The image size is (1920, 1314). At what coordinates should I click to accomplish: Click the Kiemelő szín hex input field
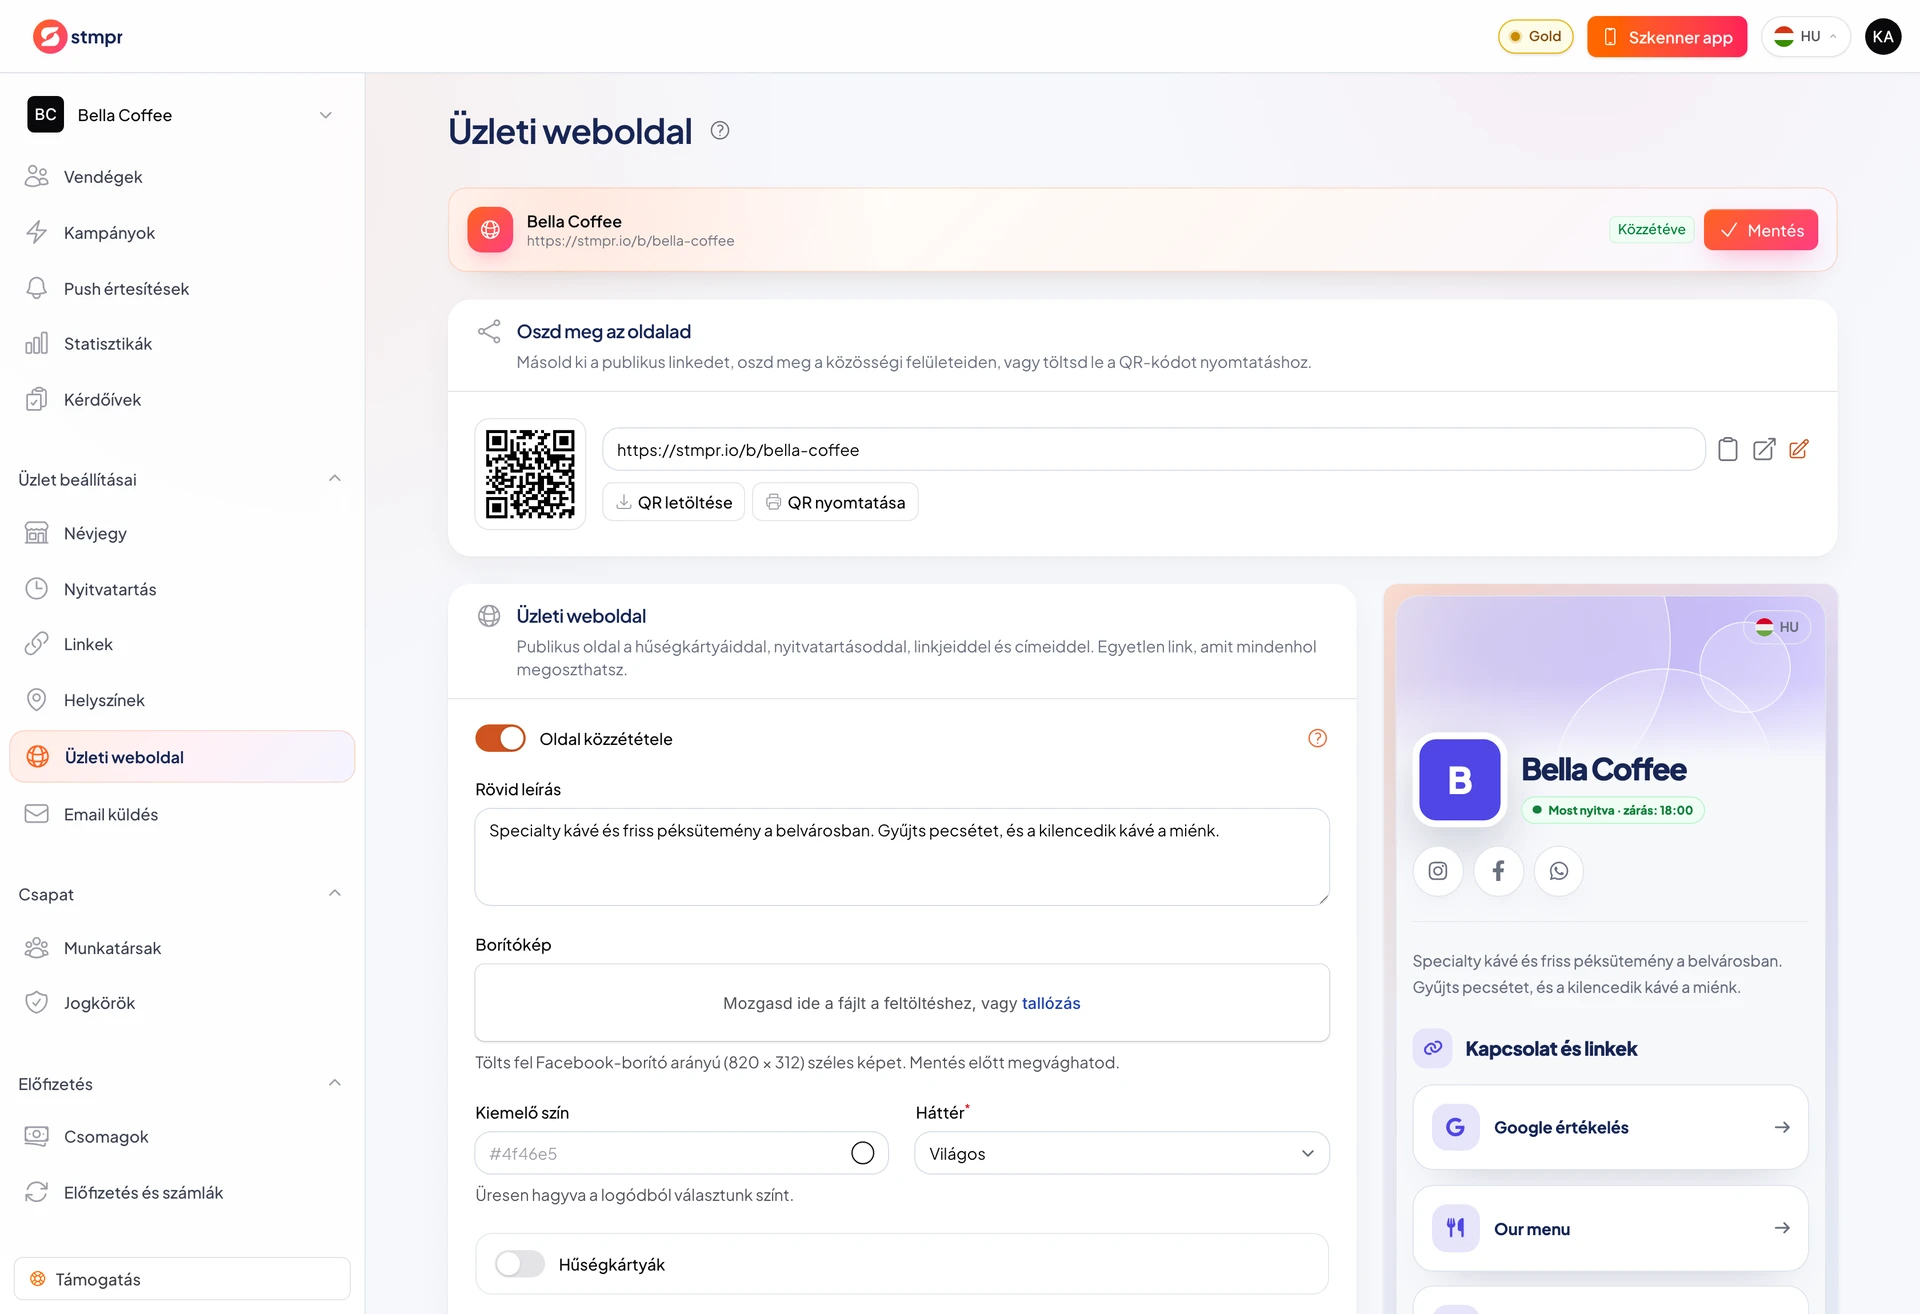681,1153
